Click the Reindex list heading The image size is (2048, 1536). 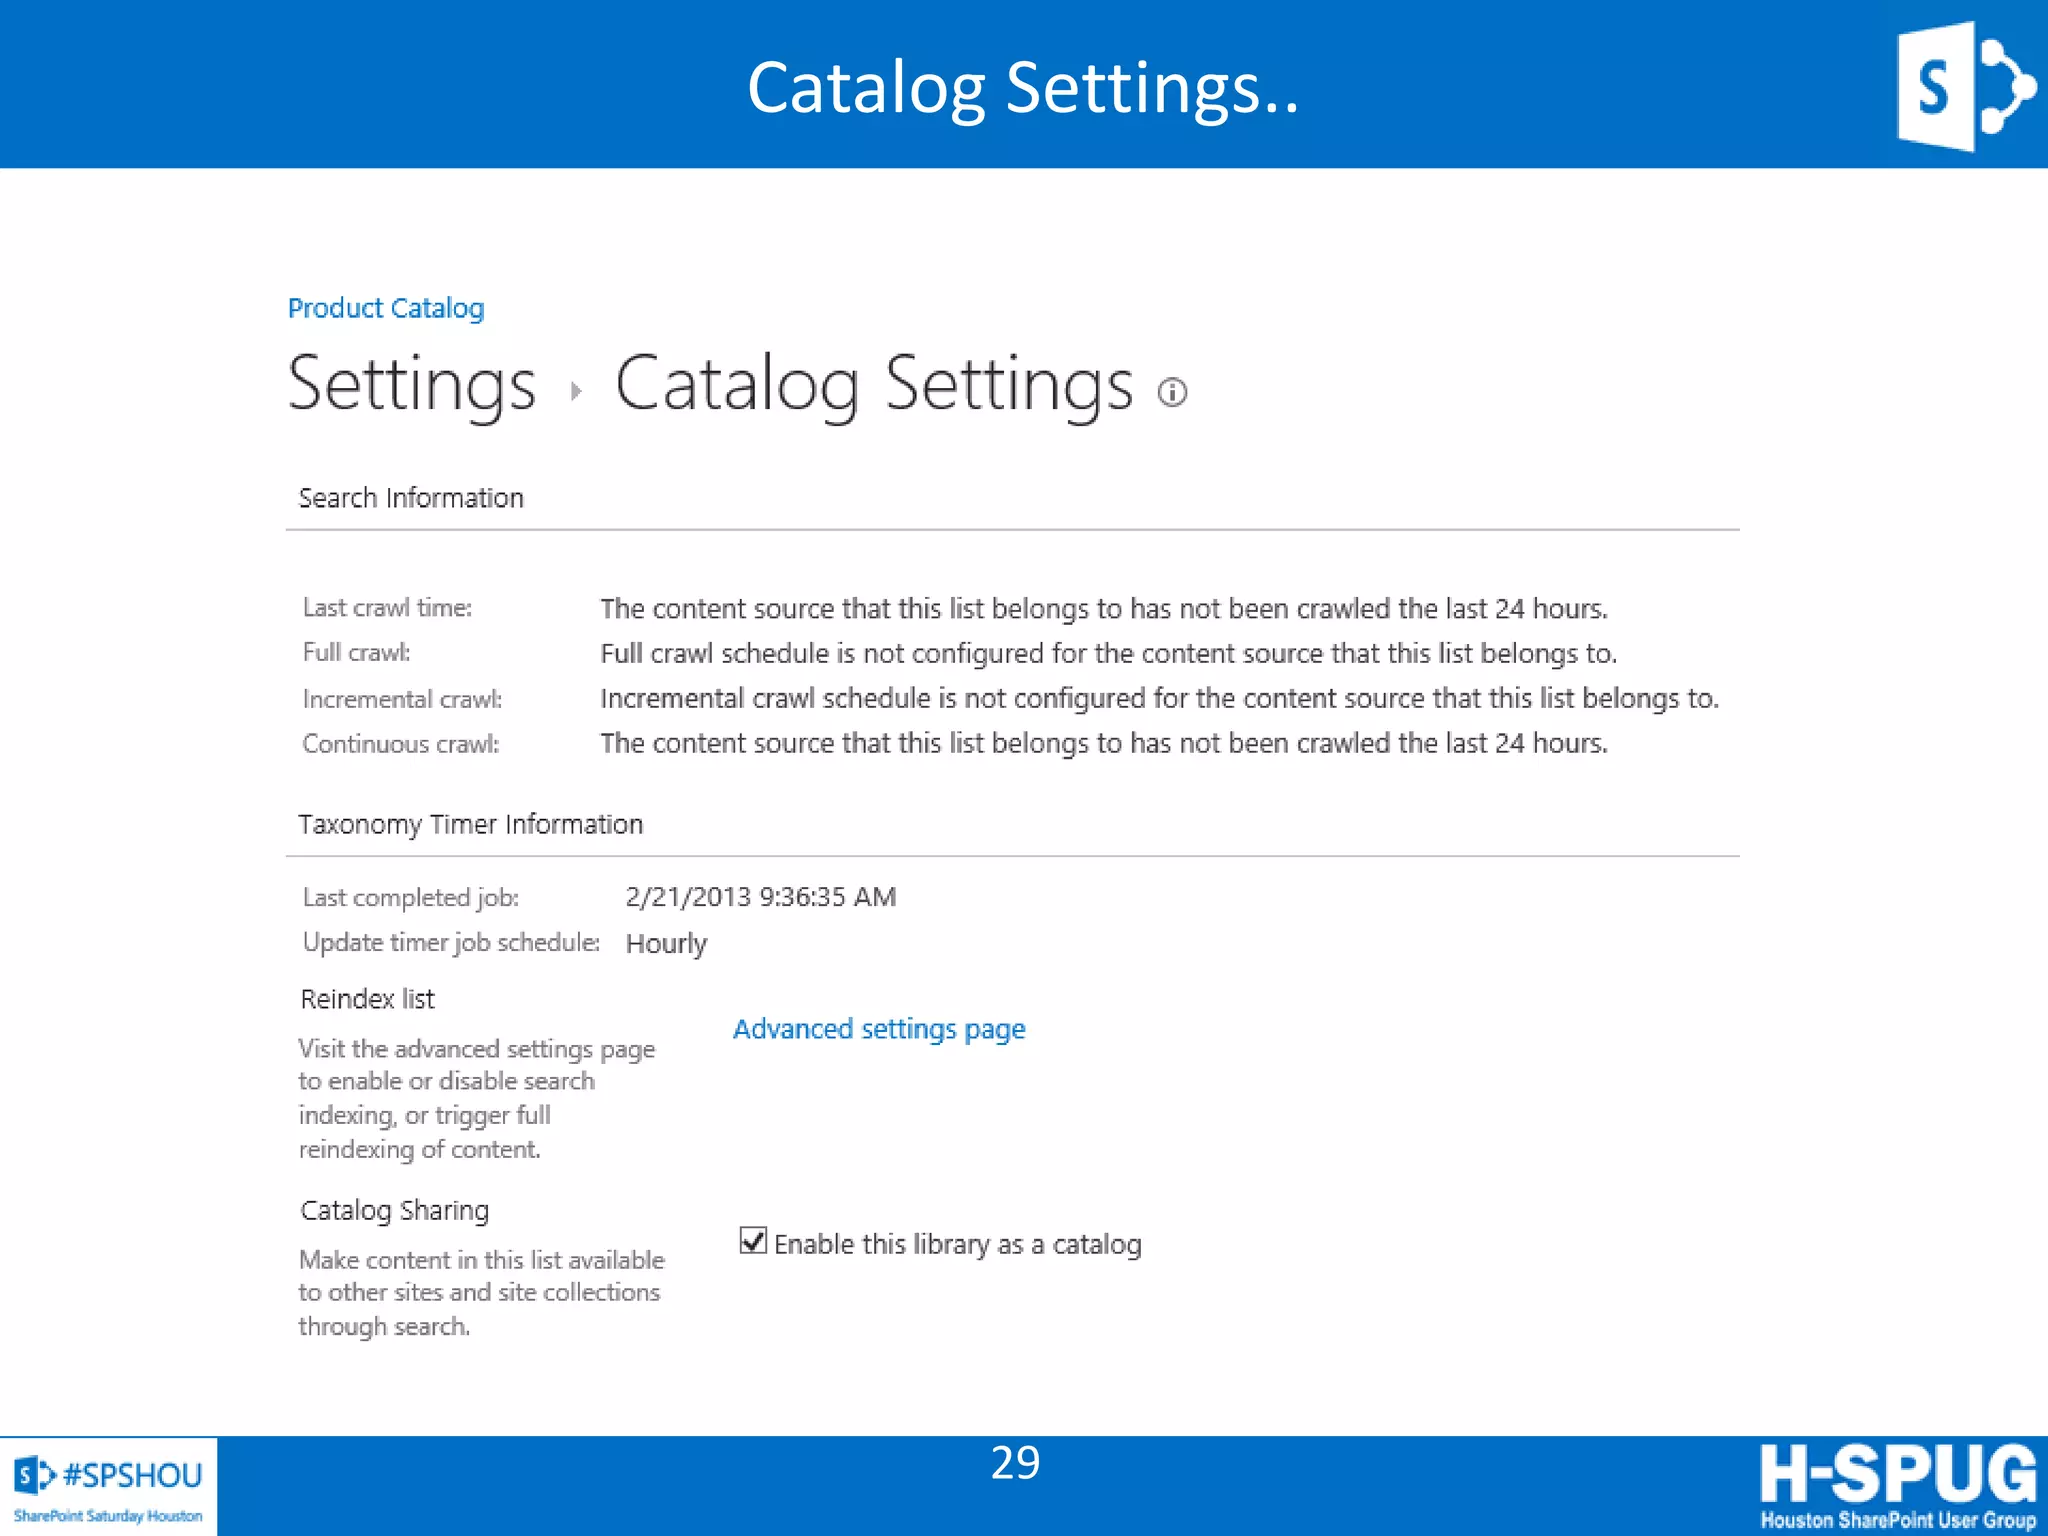point(367,999)
